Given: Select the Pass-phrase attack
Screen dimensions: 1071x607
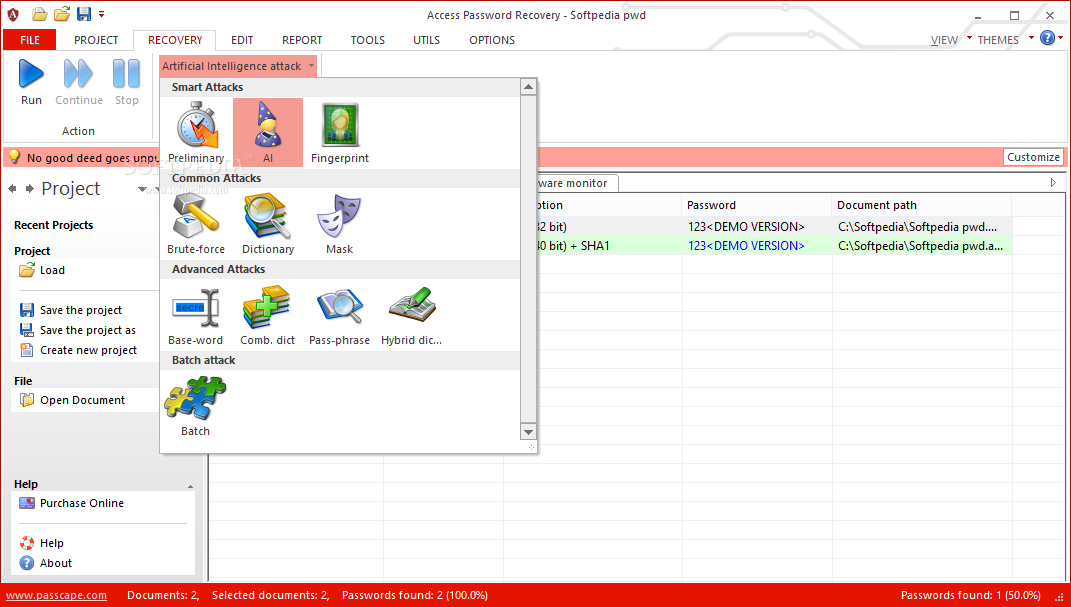Looking at the screenshot, I should [339, 315].
